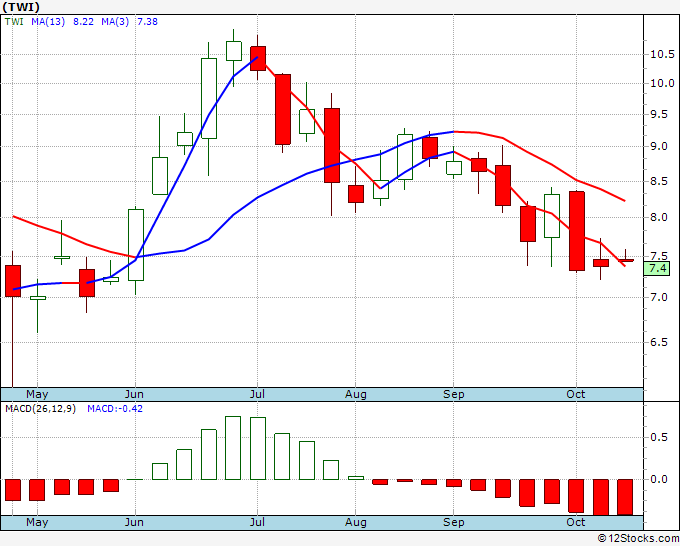This screenshot has width=680, height=546.
Task: Click the 0.0 MACD axis label
Action: pos(659,479)
